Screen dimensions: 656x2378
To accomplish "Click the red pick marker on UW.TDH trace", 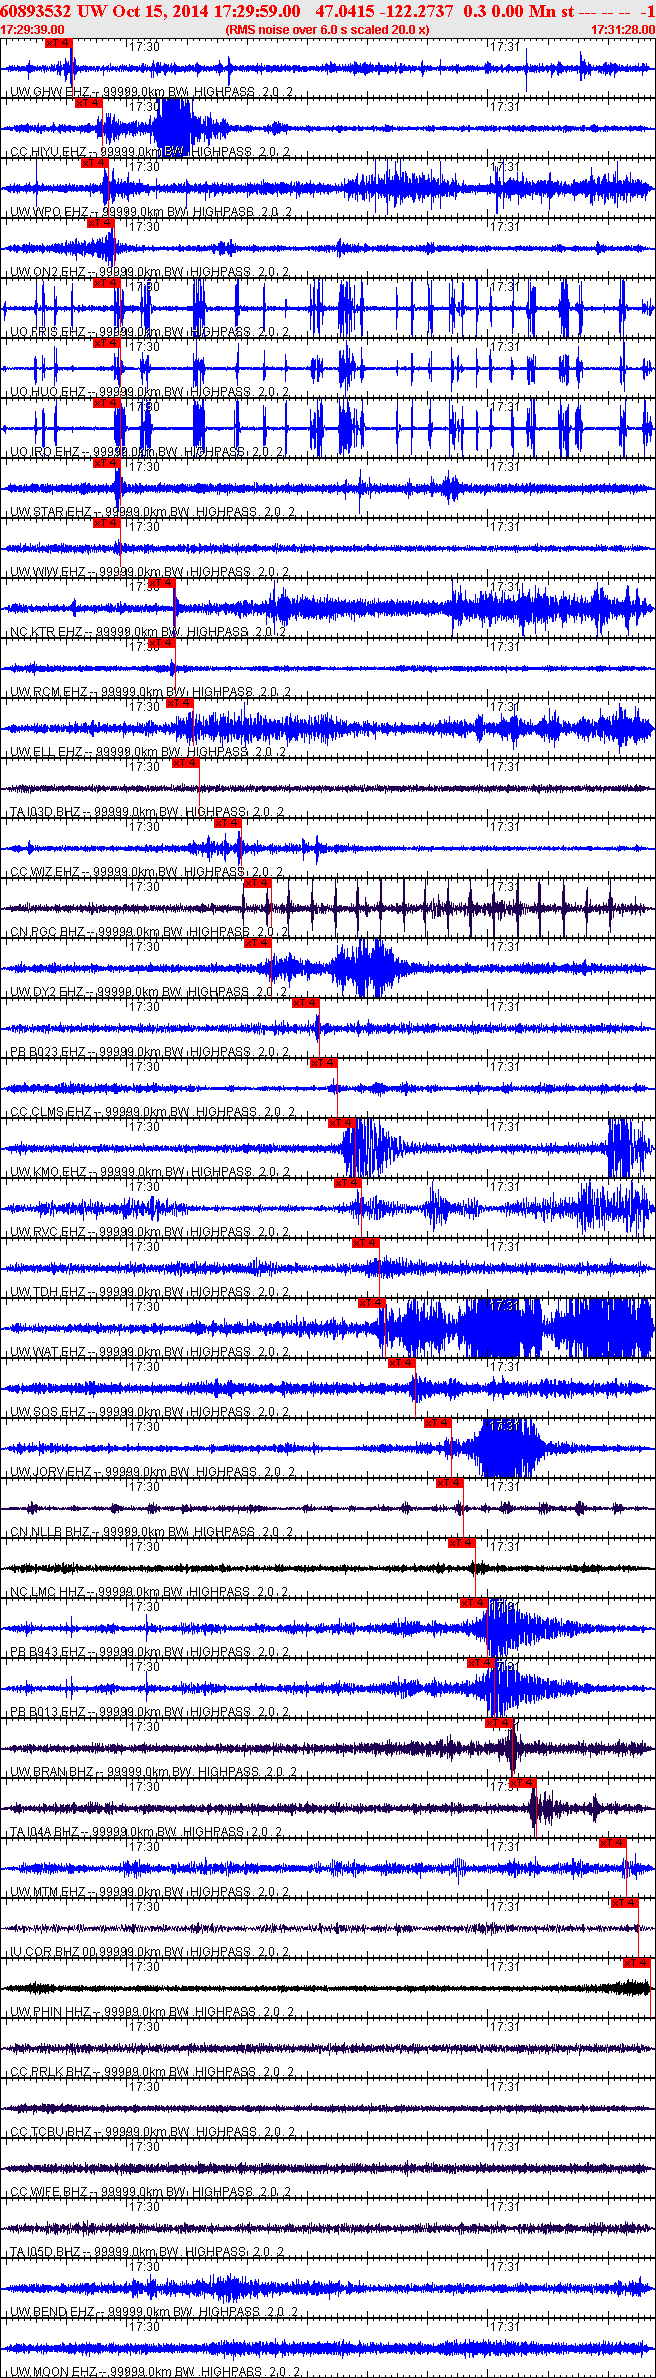I will point(365,1243).
